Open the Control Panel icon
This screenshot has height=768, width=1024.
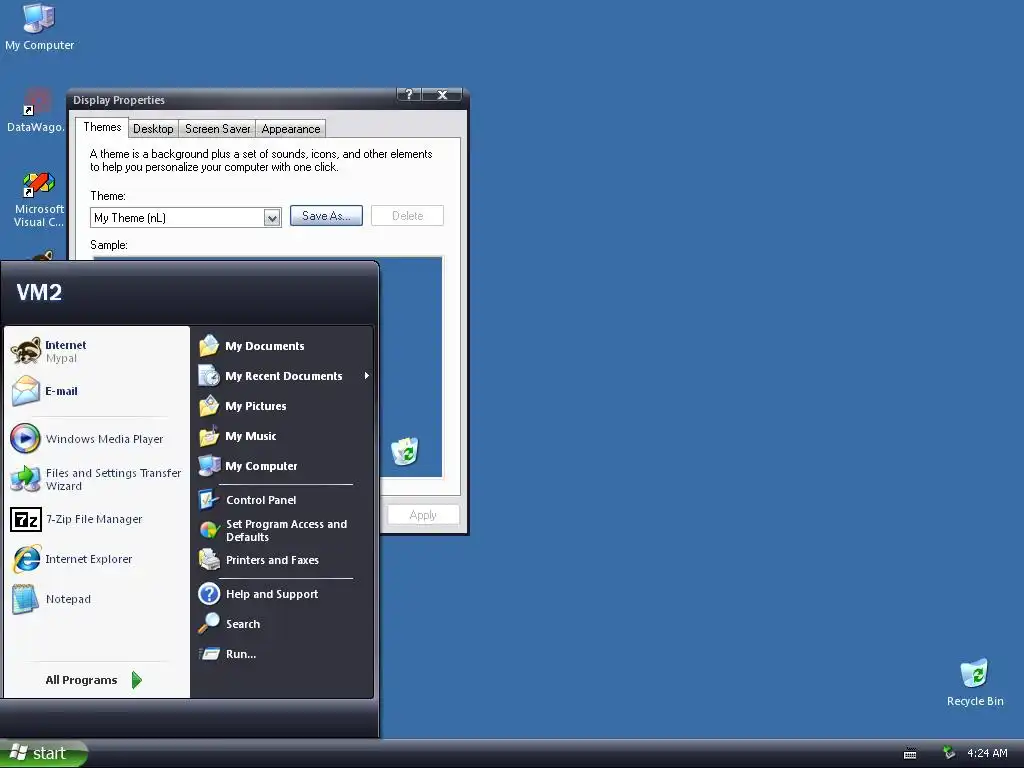tap(209, 500)
